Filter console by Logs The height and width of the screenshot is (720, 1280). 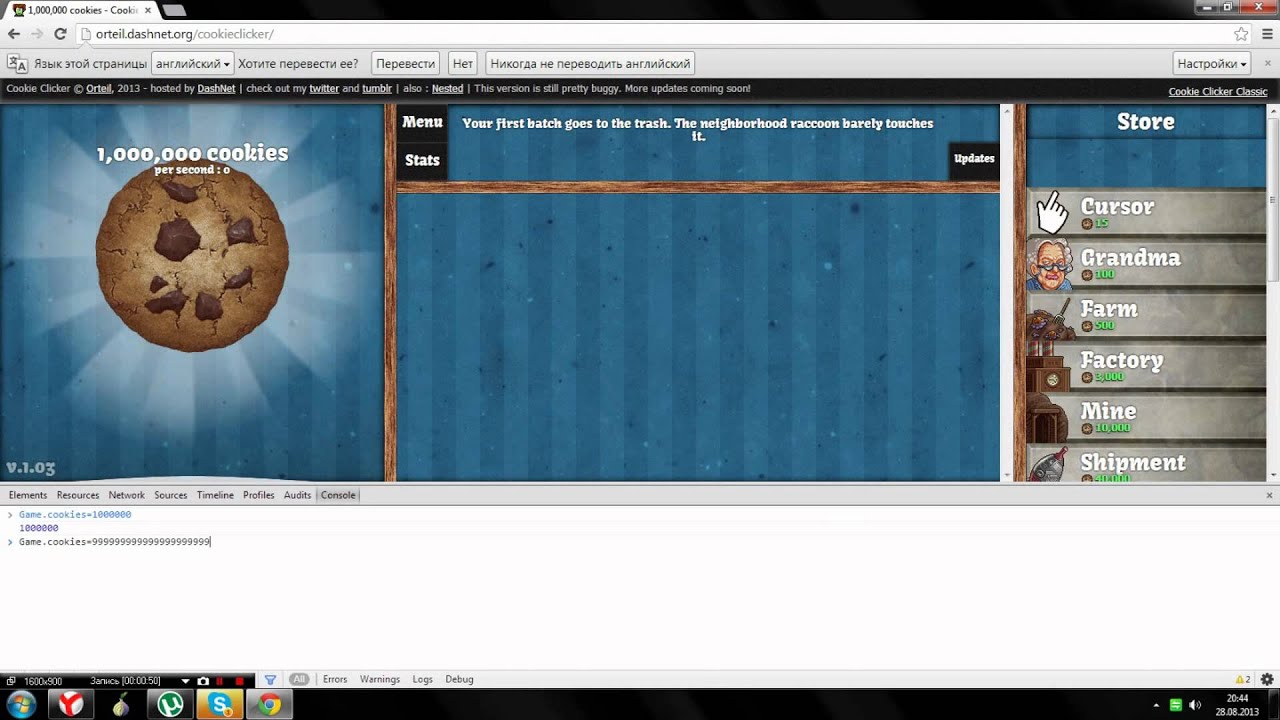coord(423,679)
